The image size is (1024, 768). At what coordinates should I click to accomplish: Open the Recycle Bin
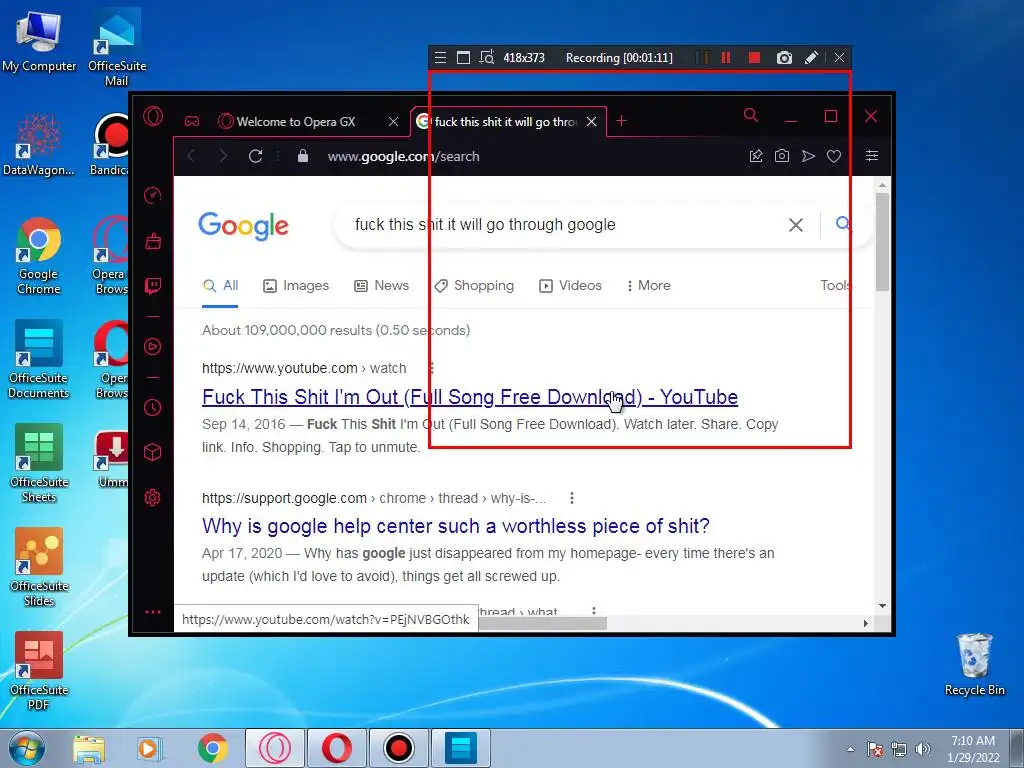(x=974, y=665)
